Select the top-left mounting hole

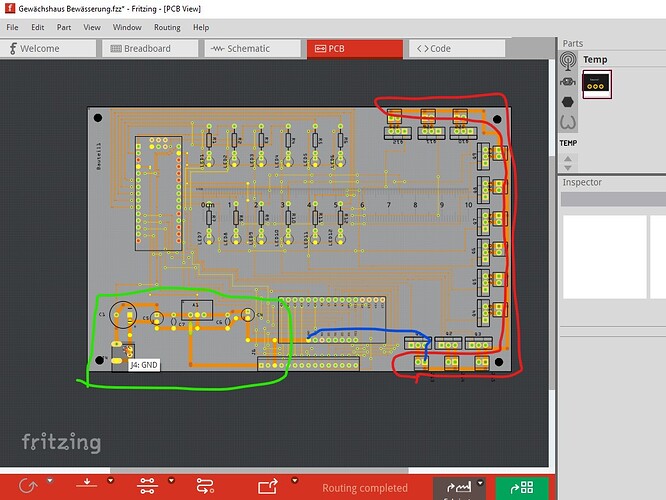98,118
